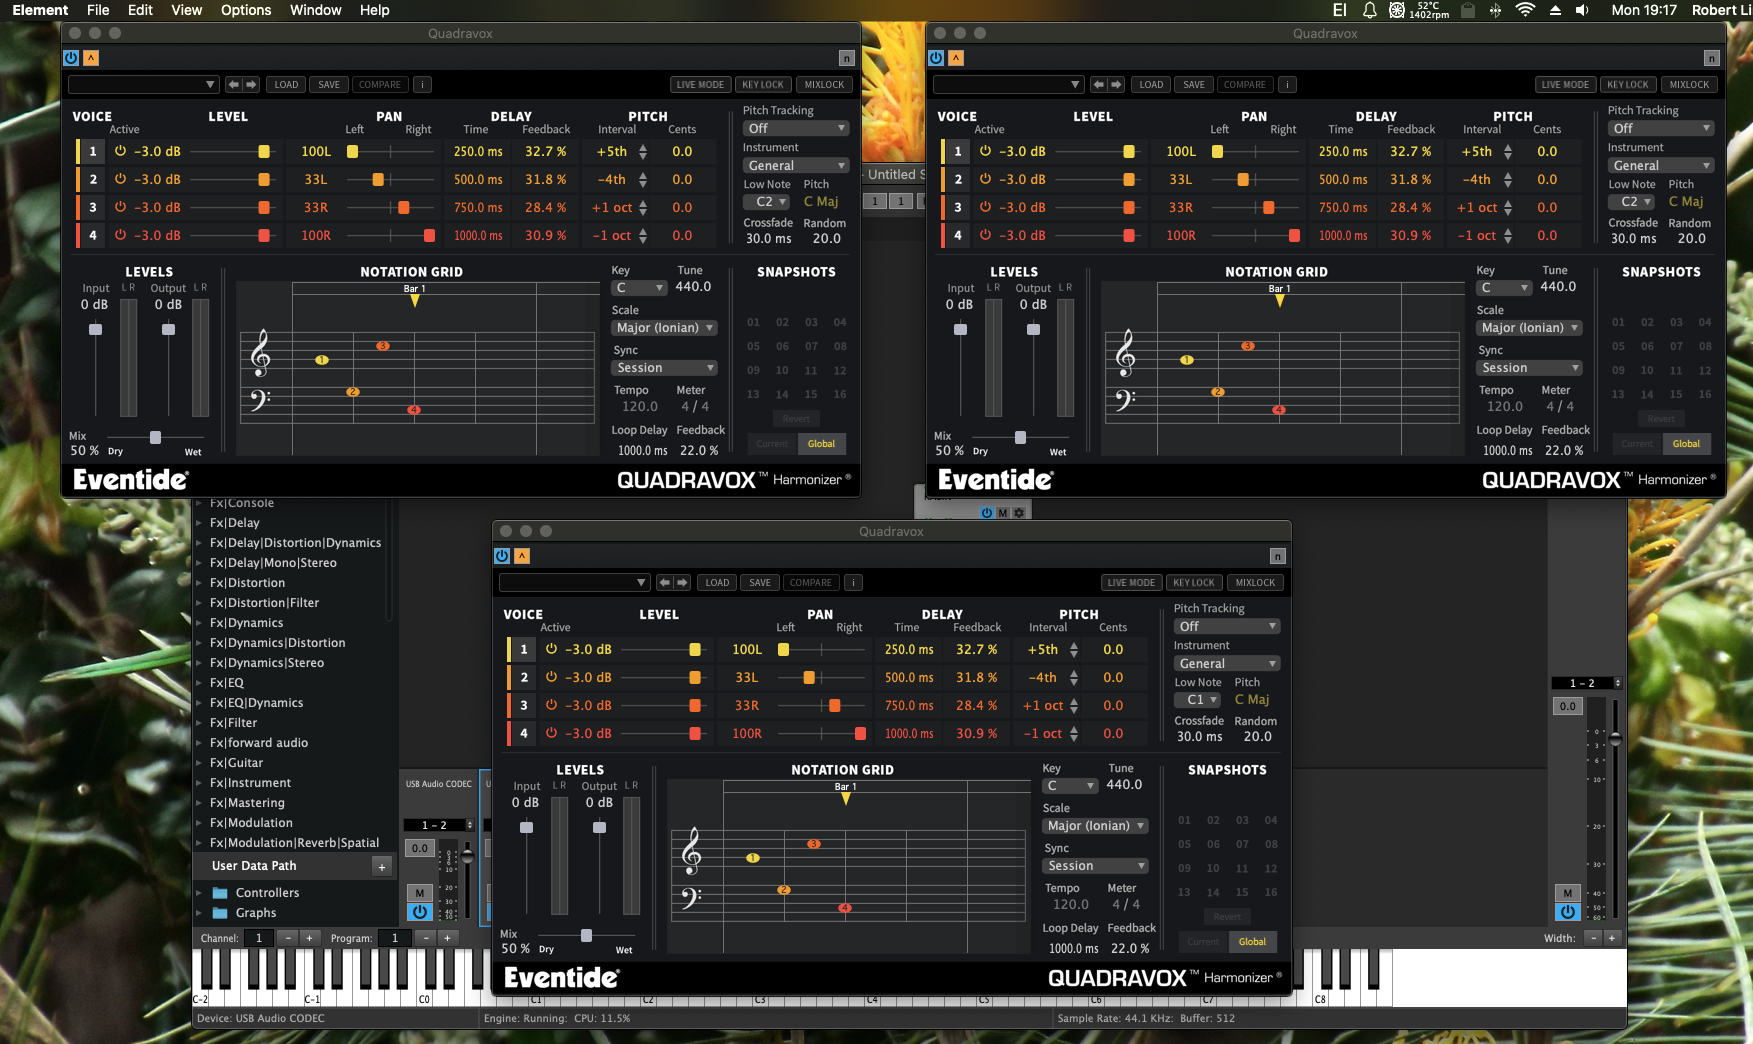Click MIXLOCK in top-right Quadravox
The image size is (1753, 1044).
(x=1689, y=85)
